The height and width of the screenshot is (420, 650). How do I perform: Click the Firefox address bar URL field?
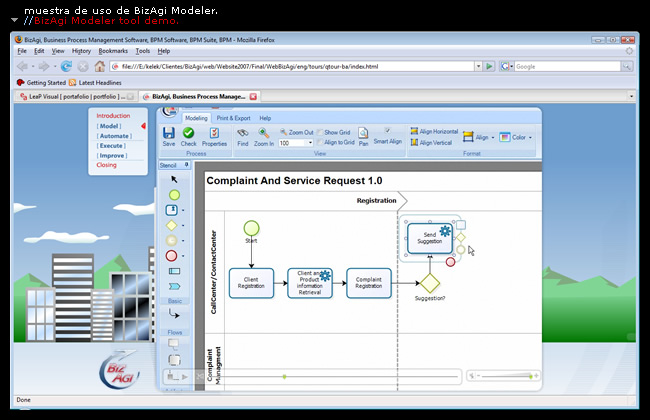pos(280,66)
